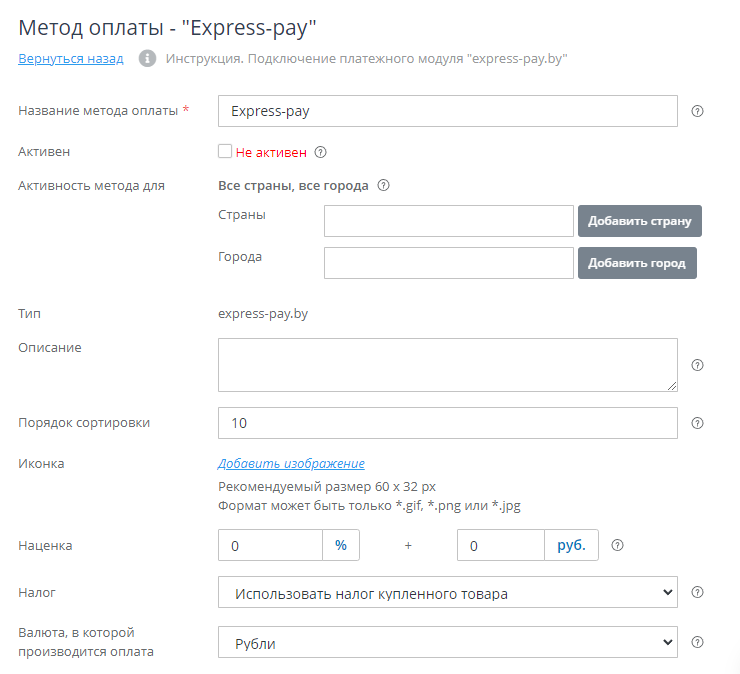Click help icon beside the Описание textarea
Image resolution: width=740 pixels, height=674 pixels.
(698, 365)
